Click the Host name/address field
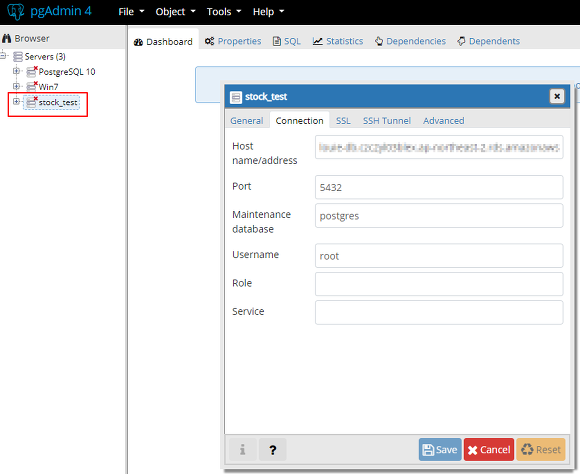The image size is (580, 474). pos(439,147)
